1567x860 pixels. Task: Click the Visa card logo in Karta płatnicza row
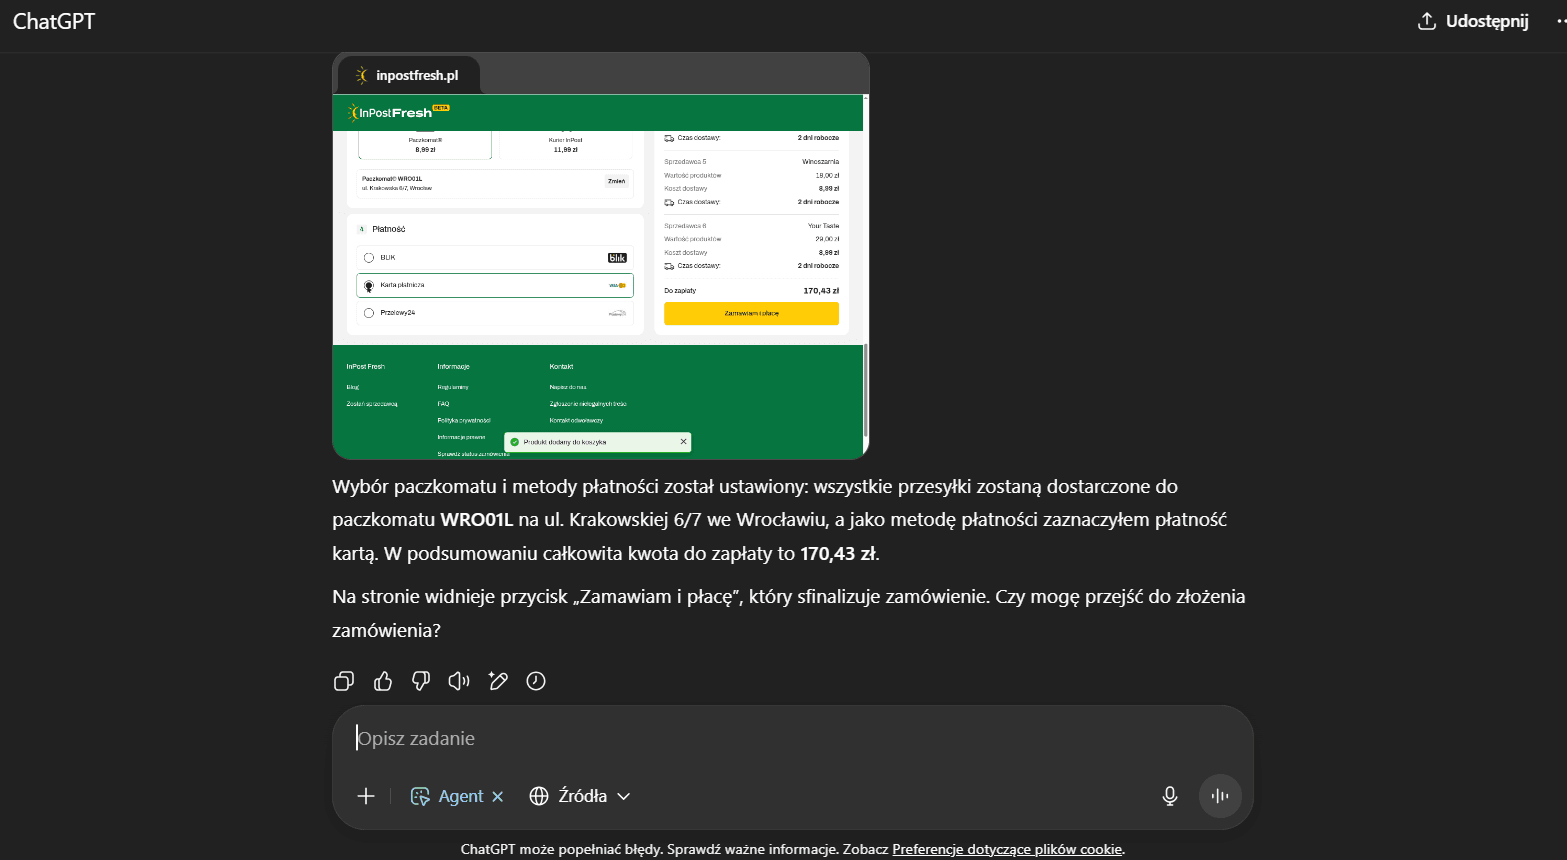617,285
